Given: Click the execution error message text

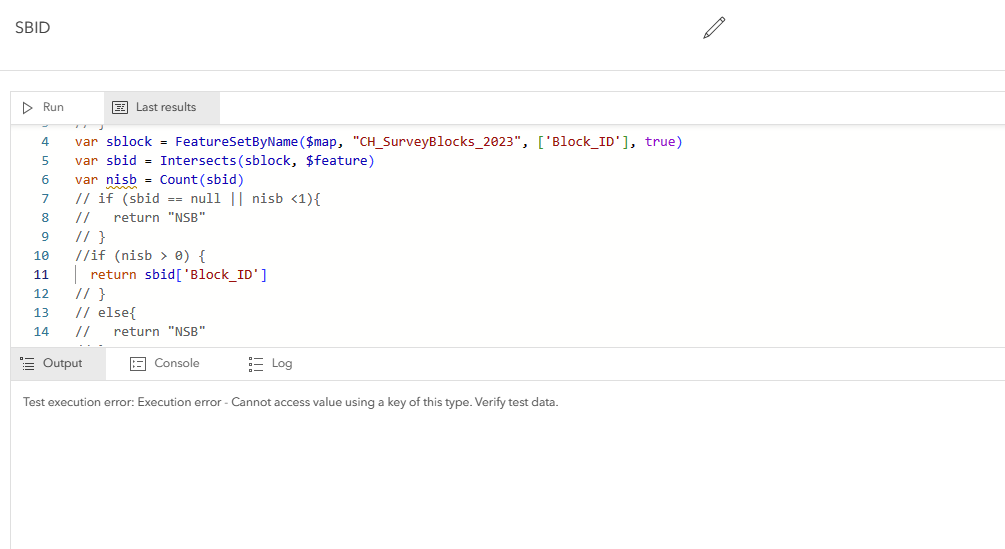Looking at the screenshot, I should click(290, 402).
